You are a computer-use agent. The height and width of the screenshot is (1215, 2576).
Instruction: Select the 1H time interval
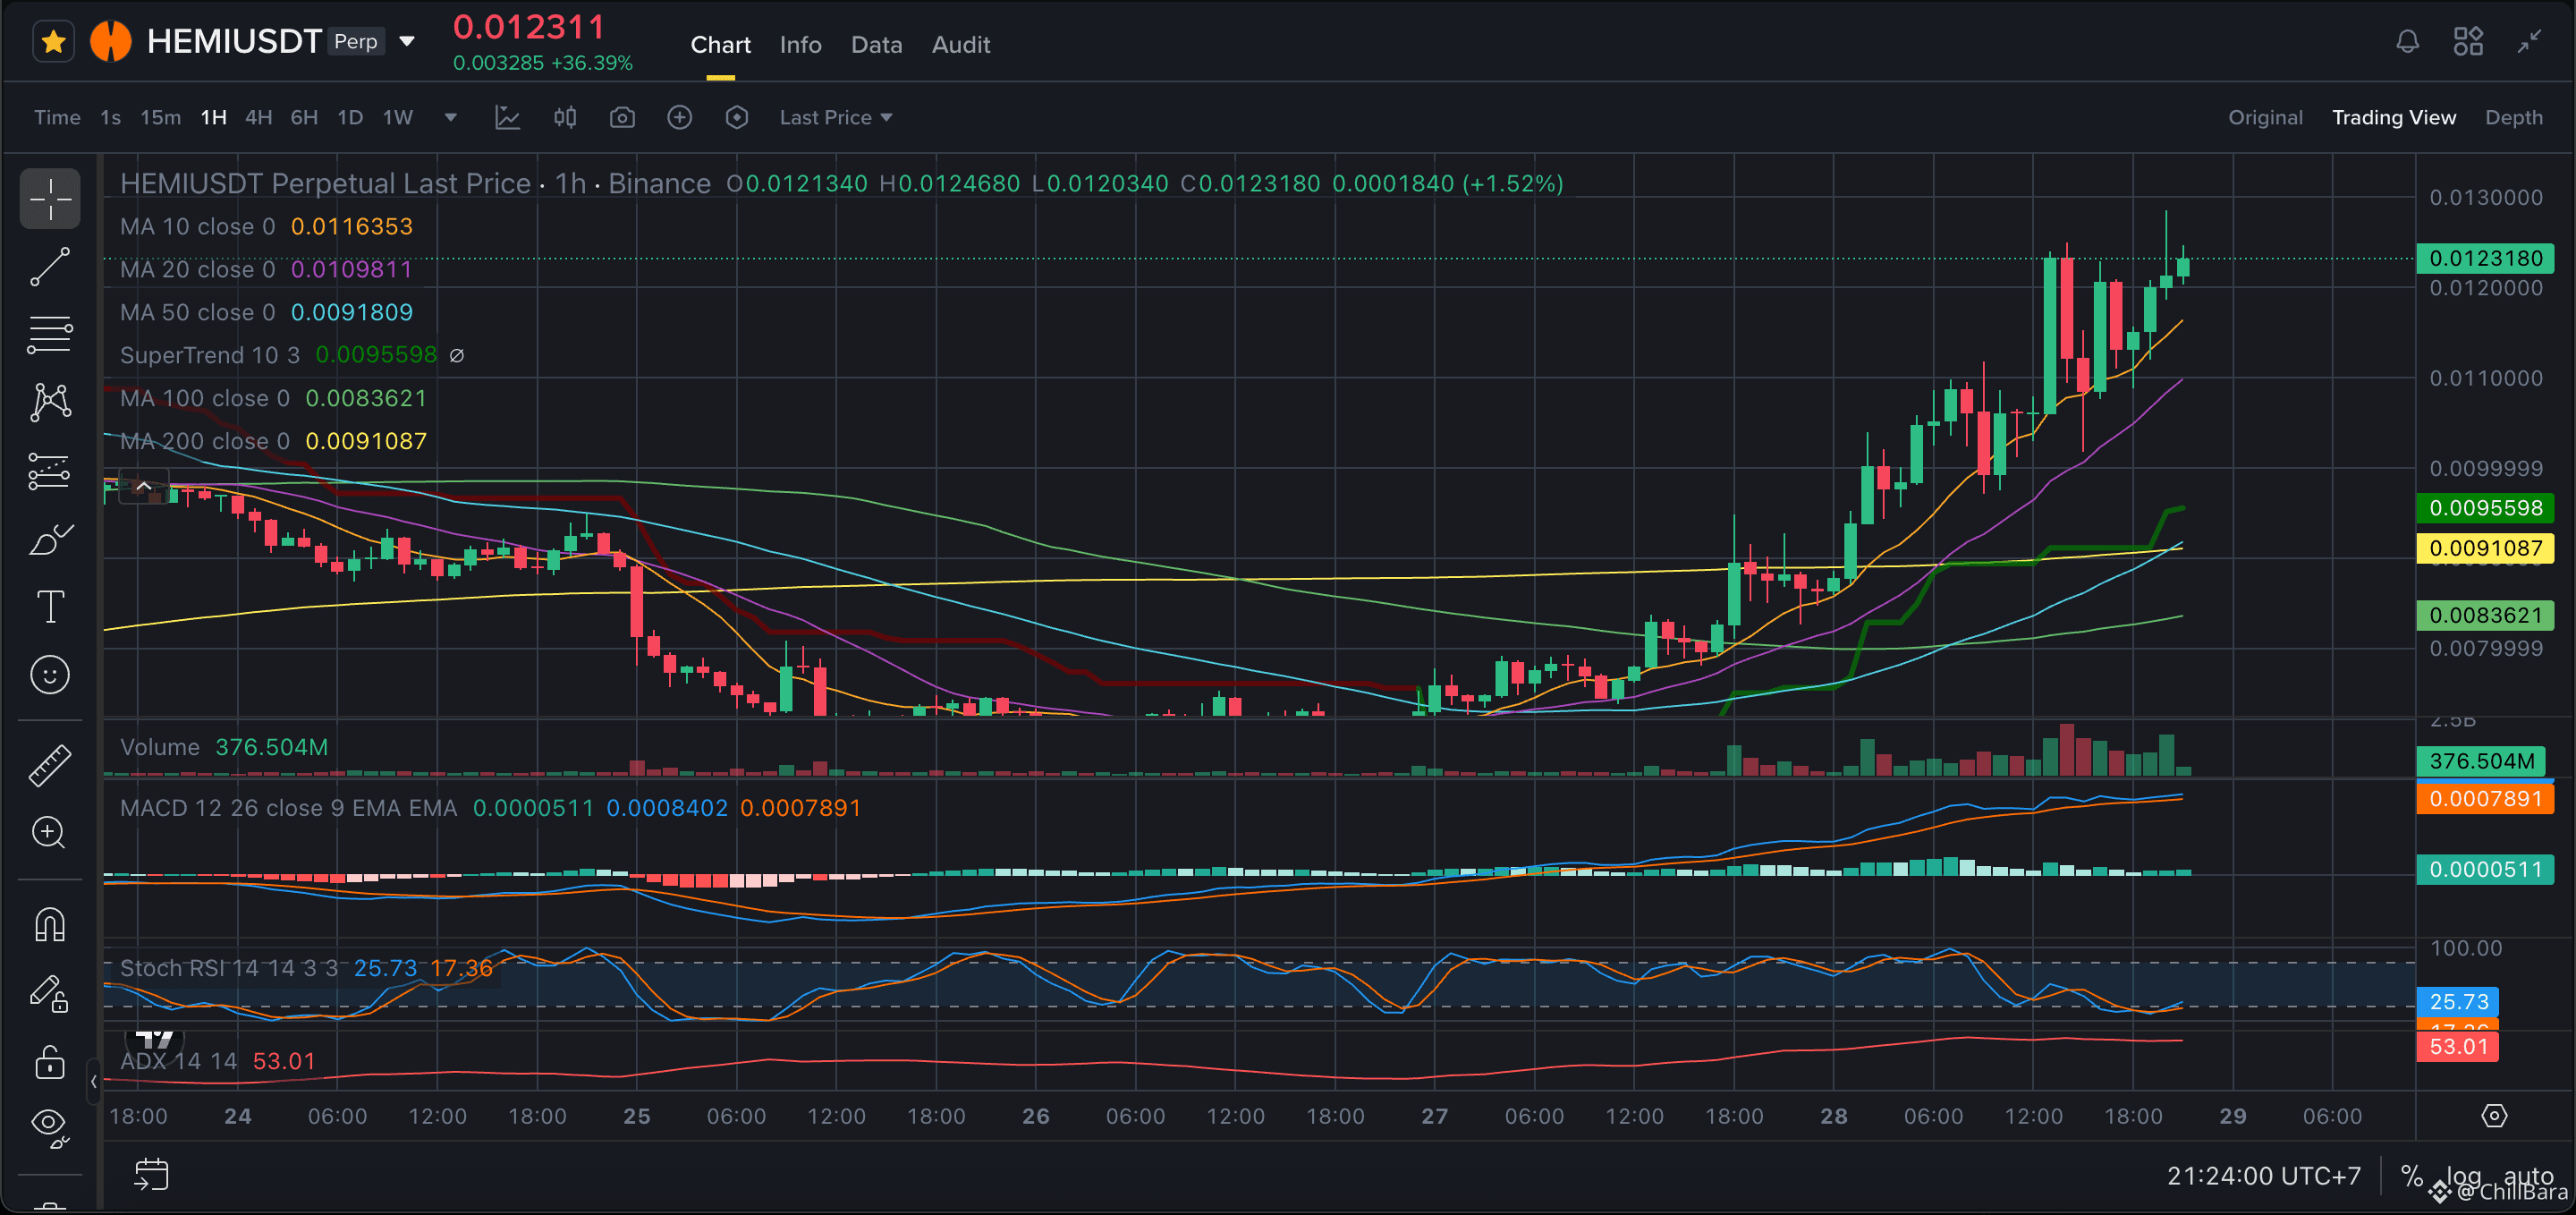coord(213,118)
